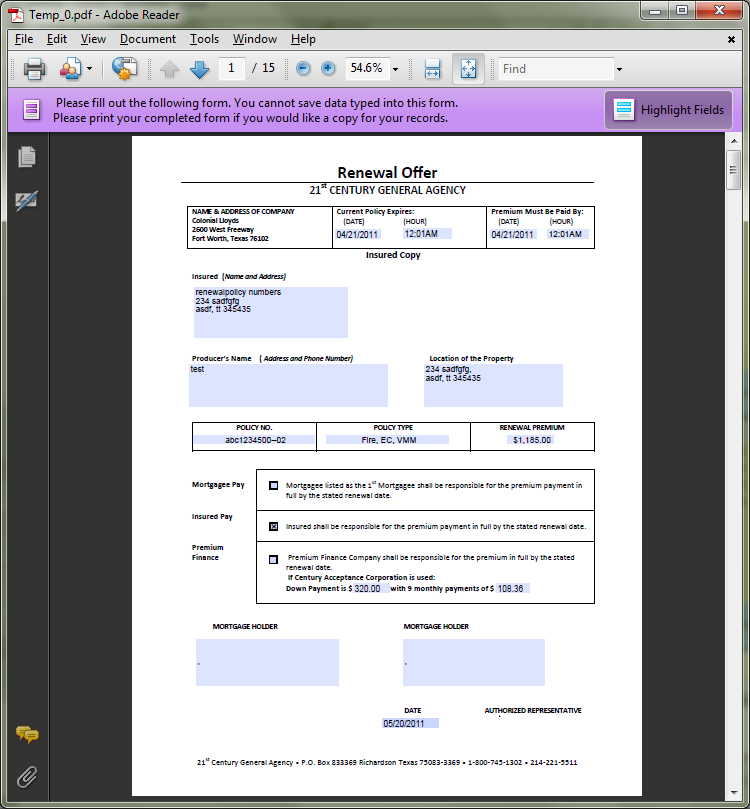This screenshot has height=809, width=750.
Task: Open the Window menu
Action: [x=255, y=39]
